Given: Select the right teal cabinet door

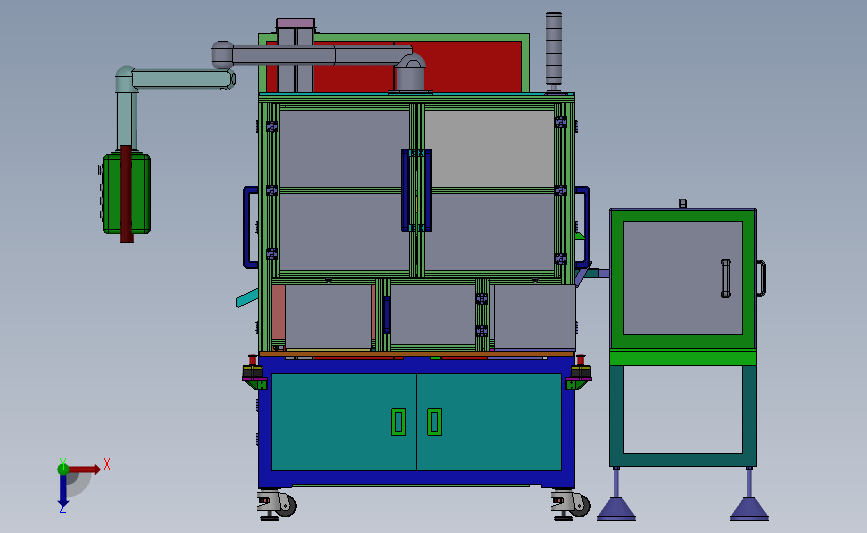Looking at the screenshot, I should pyautogui.click(x=489, y=422).
